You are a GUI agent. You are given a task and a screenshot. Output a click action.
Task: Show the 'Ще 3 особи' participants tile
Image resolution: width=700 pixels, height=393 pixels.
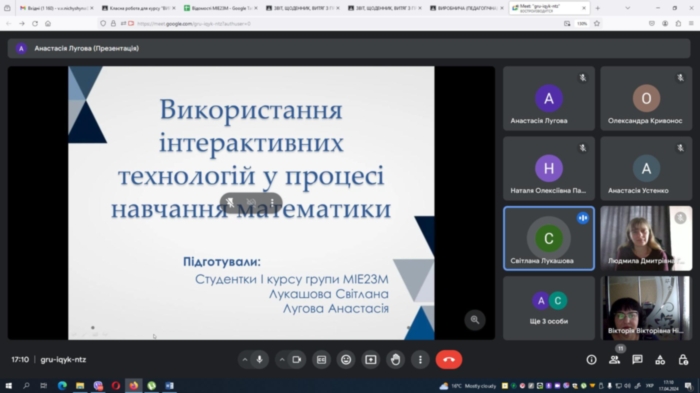pyautogui.click(x=549, y=308)
